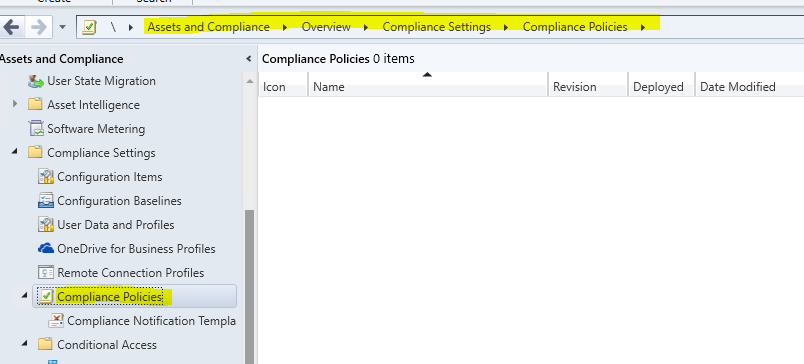
Task: Click Assets and Compliance in breadcrumb
Action: tap(209, 27)
